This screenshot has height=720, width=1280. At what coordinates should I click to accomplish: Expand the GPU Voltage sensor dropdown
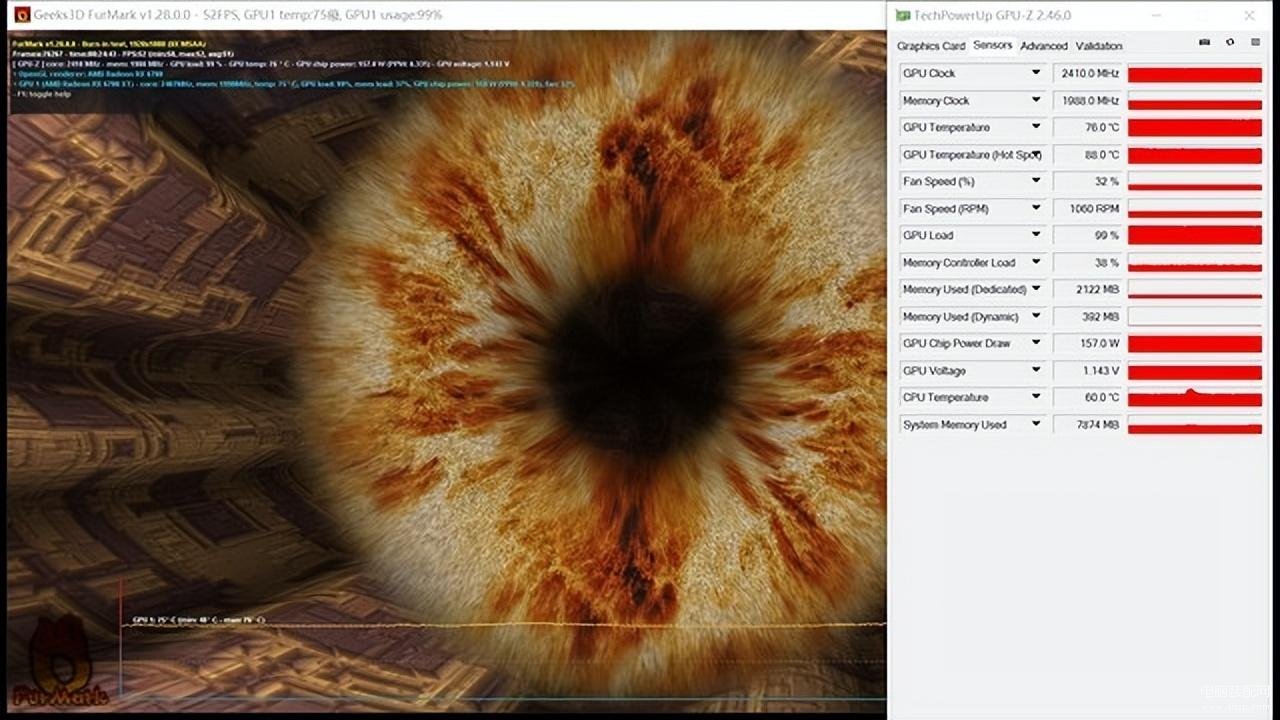click(1036, 370)
